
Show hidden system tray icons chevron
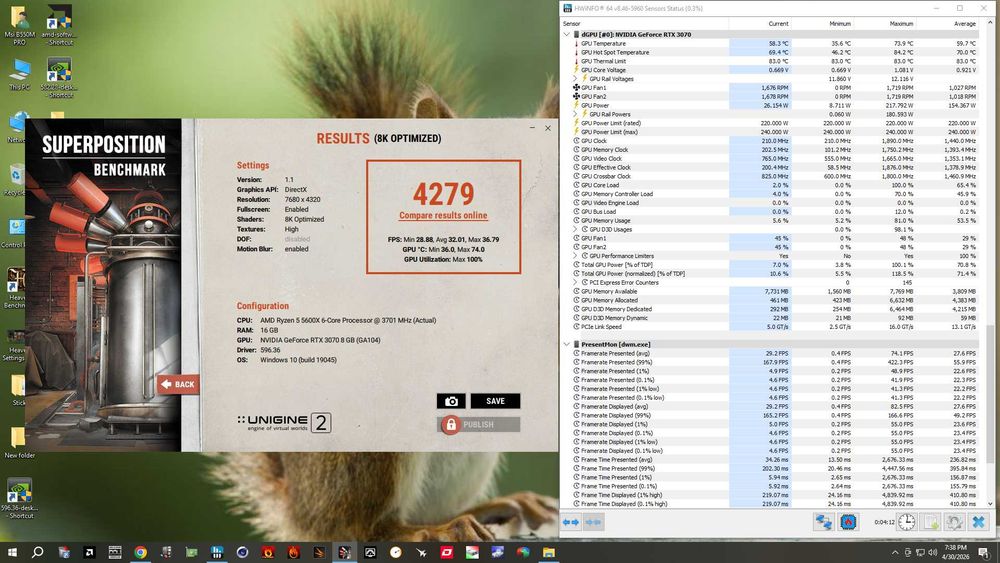pyautogui.click(x=895, y=552)
